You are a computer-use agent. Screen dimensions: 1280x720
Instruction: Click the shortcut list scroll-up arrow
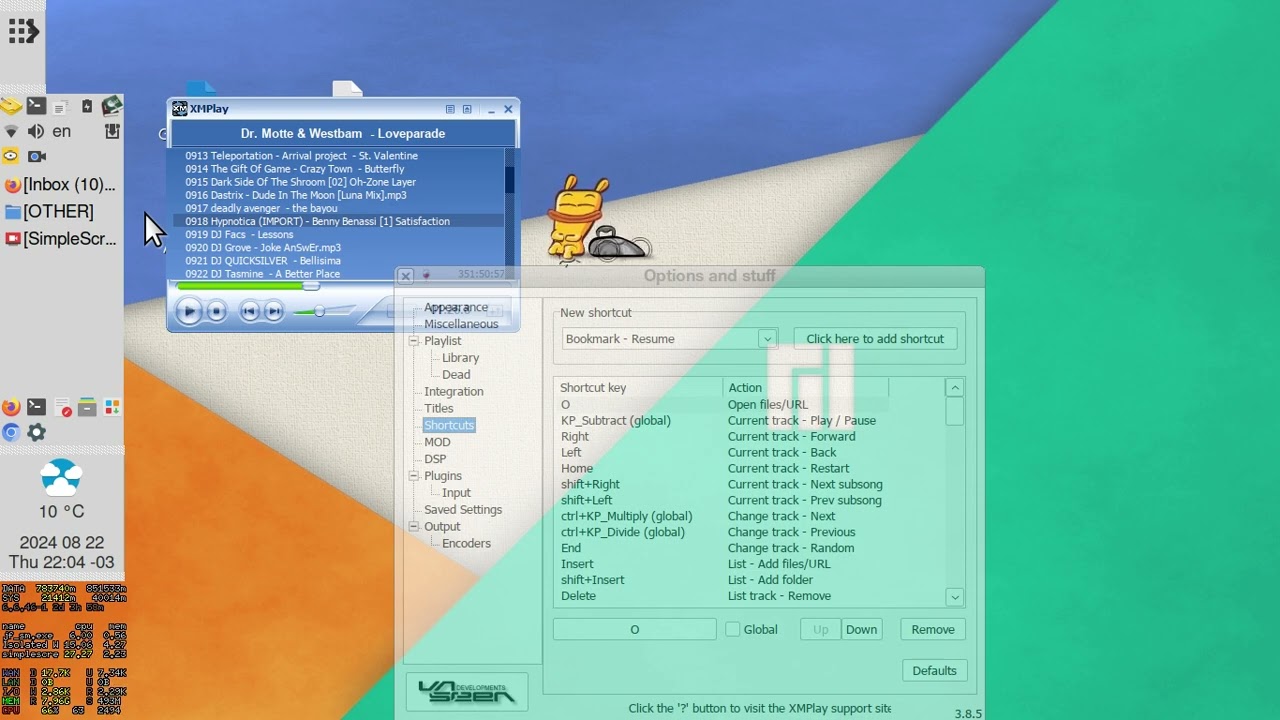click(x=955, y=387)
